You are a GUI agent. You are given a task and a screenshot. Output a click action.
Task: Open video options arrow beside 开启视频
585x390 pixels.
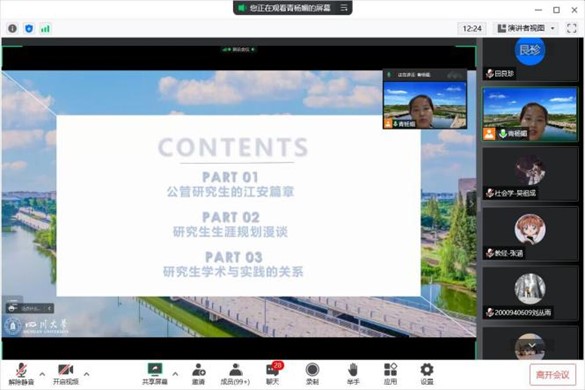pos(87,374)
